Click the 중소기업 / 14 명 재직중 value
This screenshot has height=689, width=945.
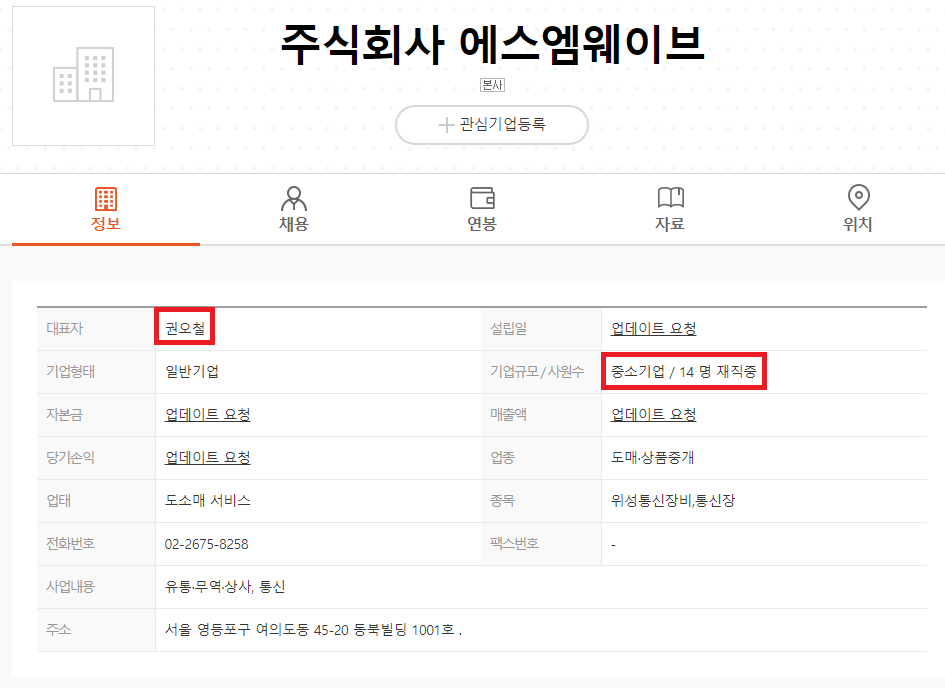click(683, 371)
